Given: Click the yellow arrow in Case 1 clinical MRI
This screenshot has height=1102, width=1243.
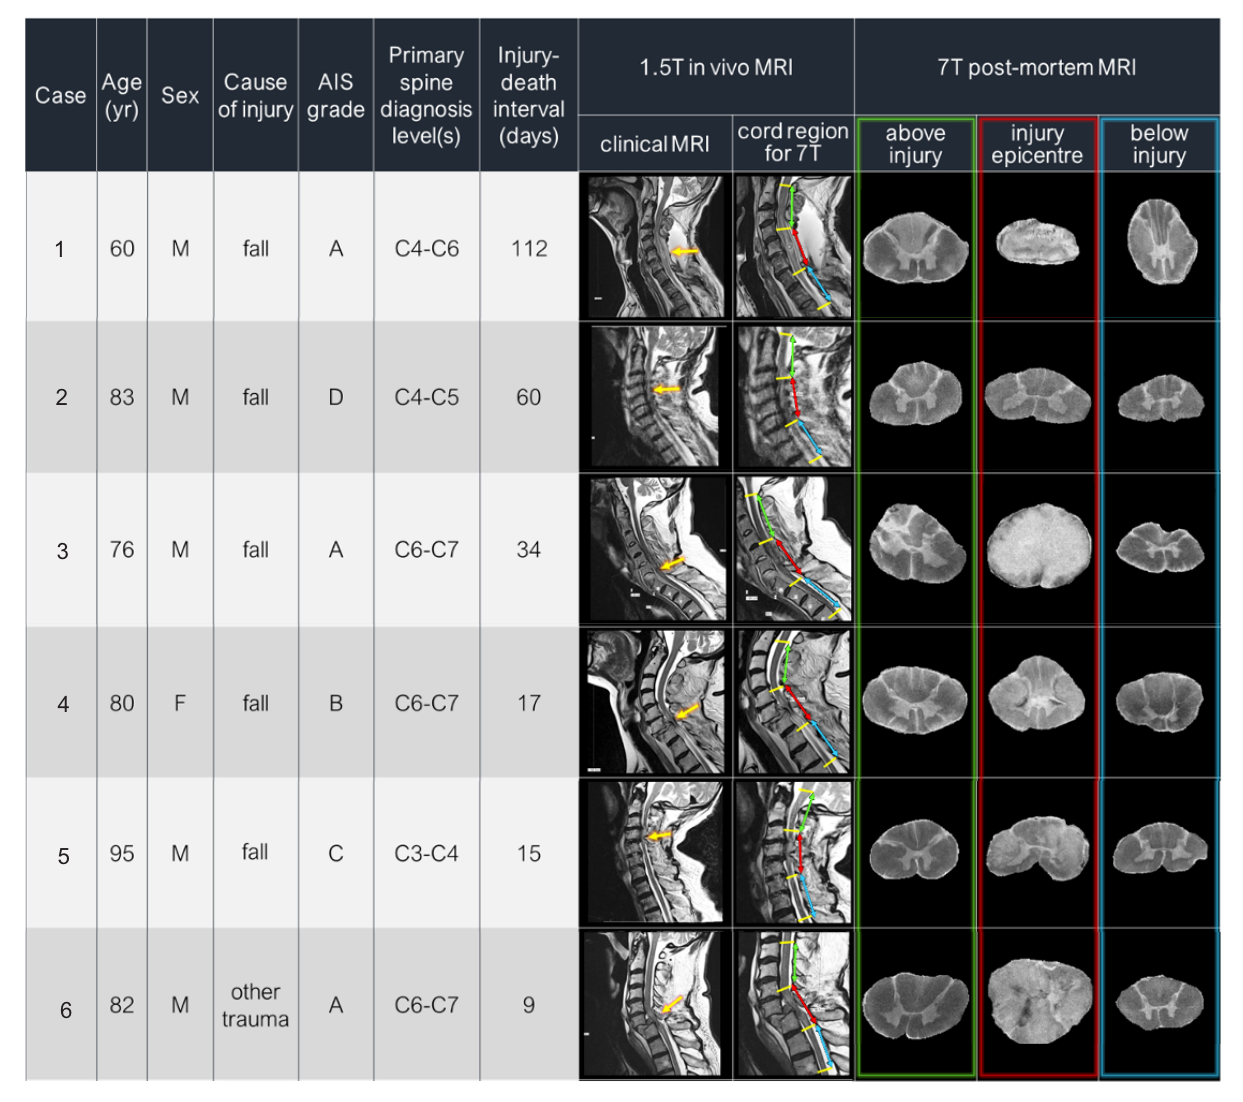Looking at the screenshot, I should tap(684, 252).
